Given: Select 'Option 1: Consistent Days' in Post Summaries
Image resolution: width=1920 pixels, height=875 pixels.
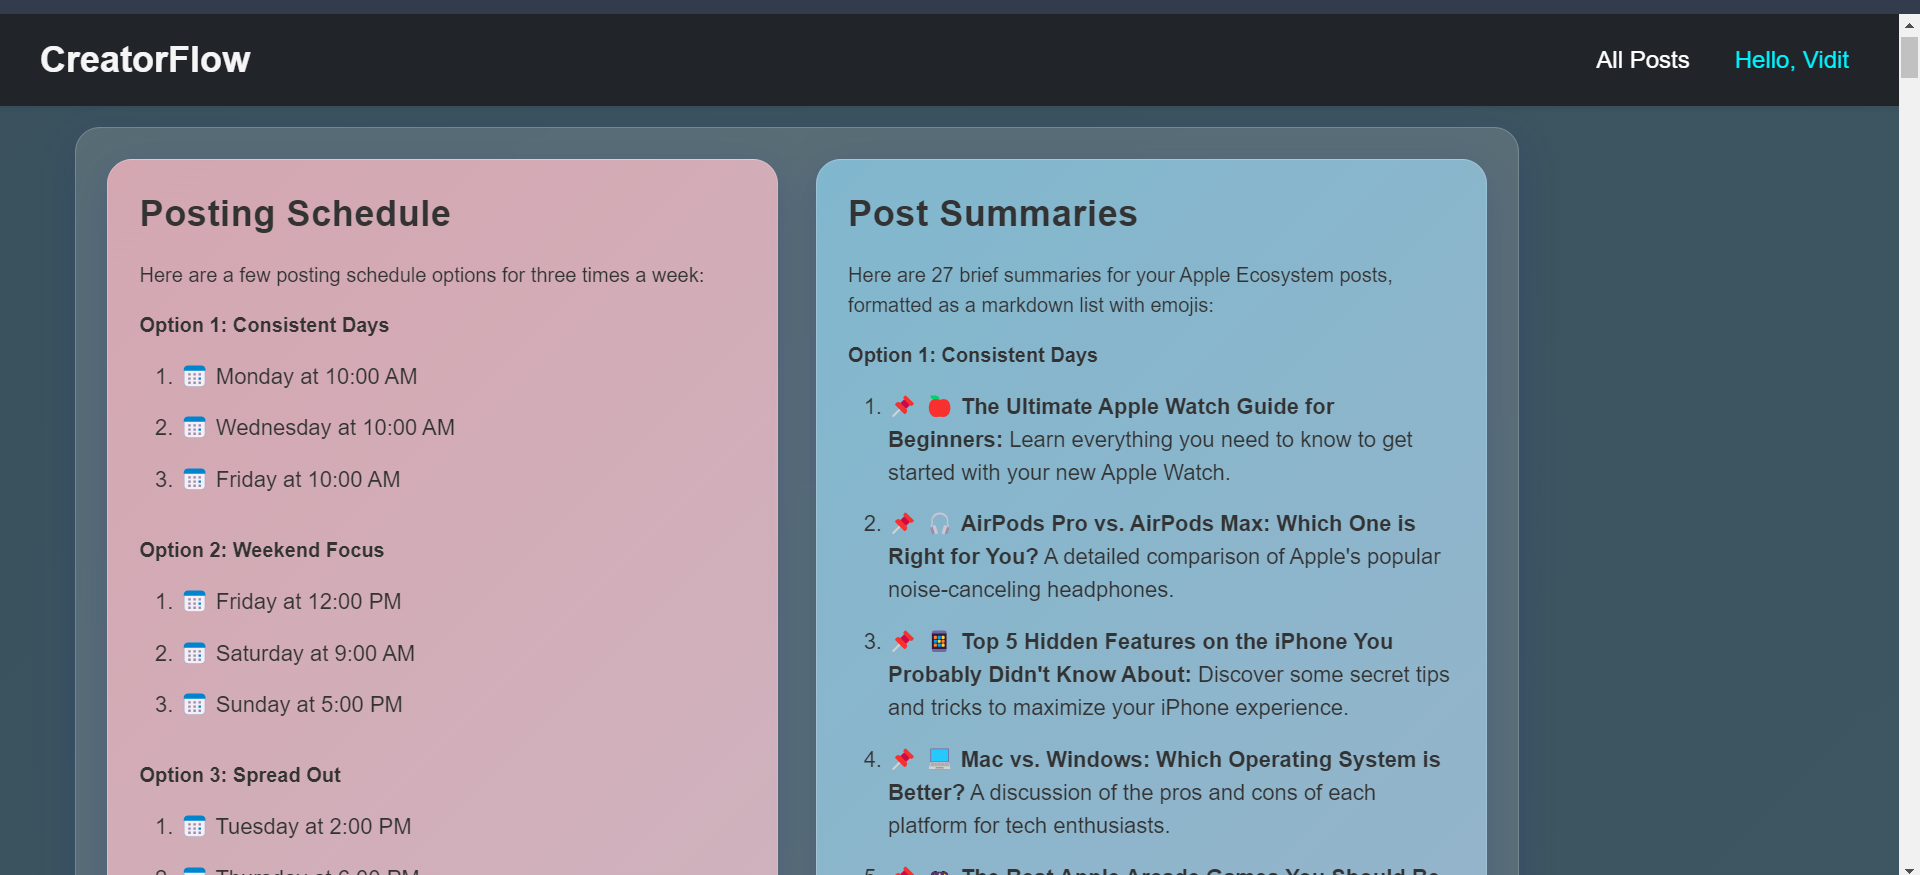Looking at the screenshot, I should (973, 355).
